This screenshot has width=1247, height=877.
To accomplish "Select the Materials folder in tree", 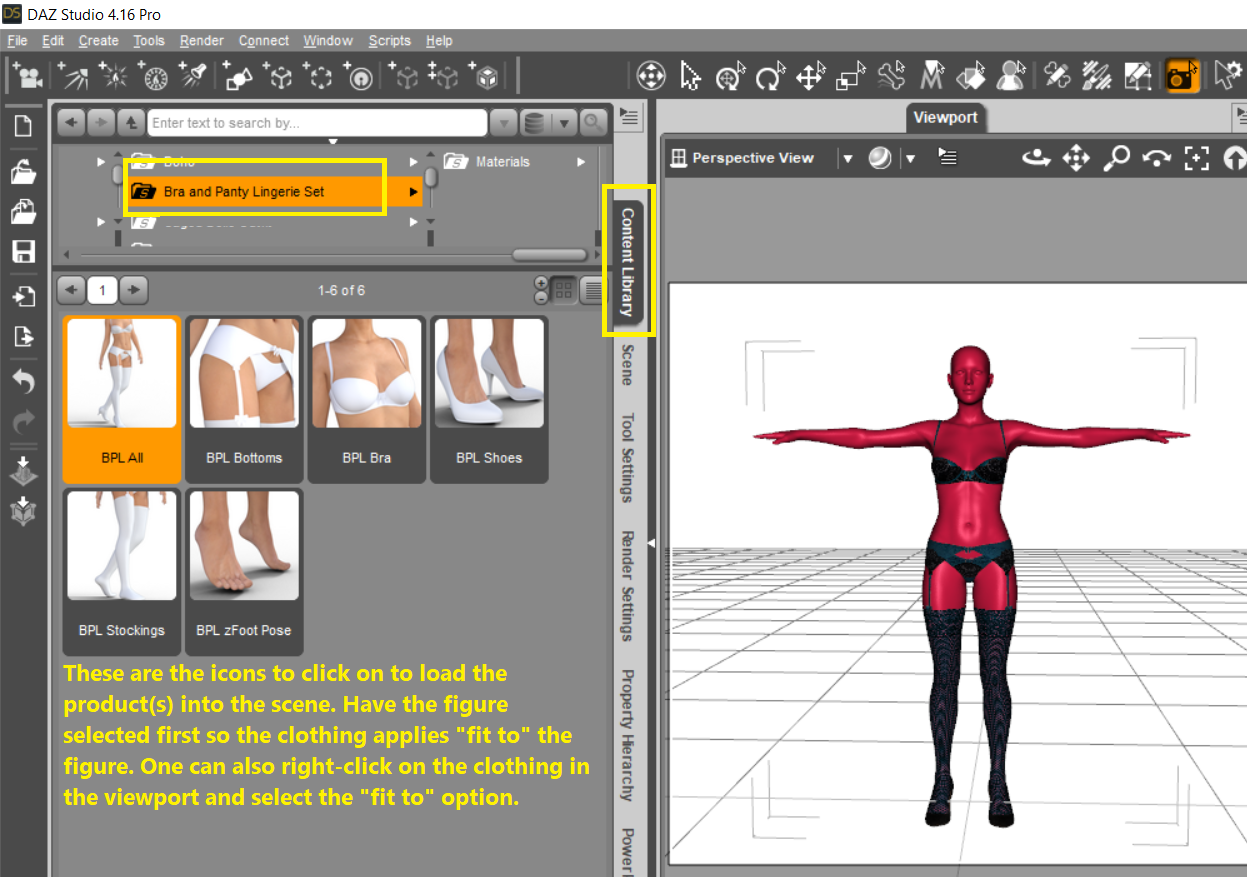I will click(502, 161).
